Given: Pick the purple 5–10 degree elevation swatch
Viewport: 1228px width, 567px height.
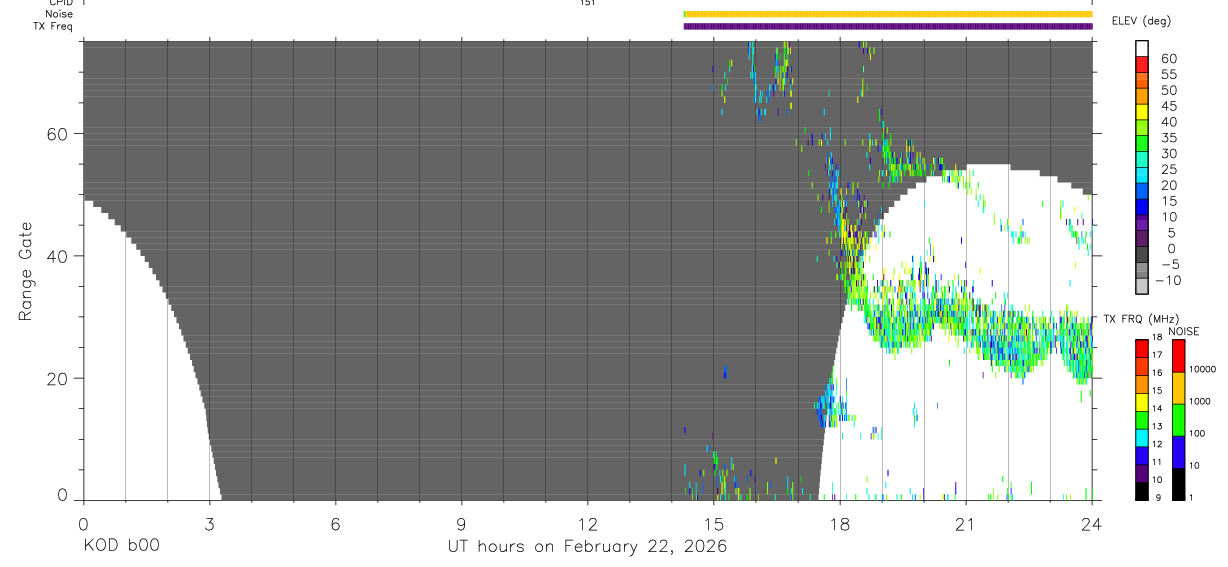Looking at the screenshot, I should 1141,222.
